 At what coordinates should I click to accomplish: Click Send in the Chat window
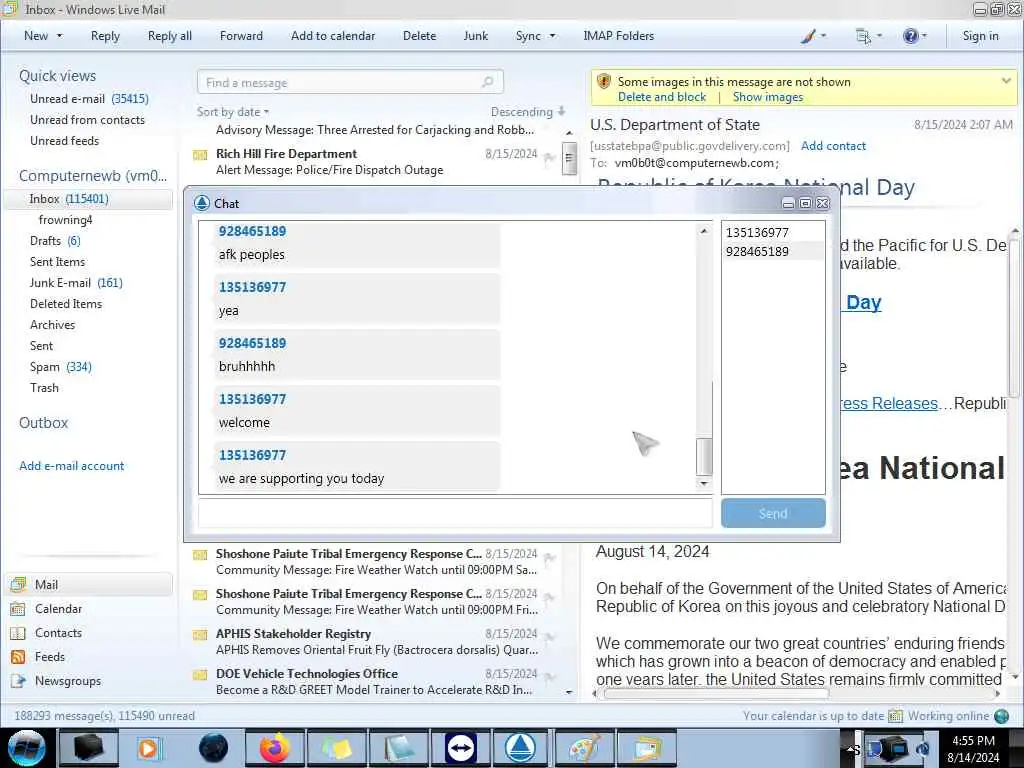click(773, 513)
